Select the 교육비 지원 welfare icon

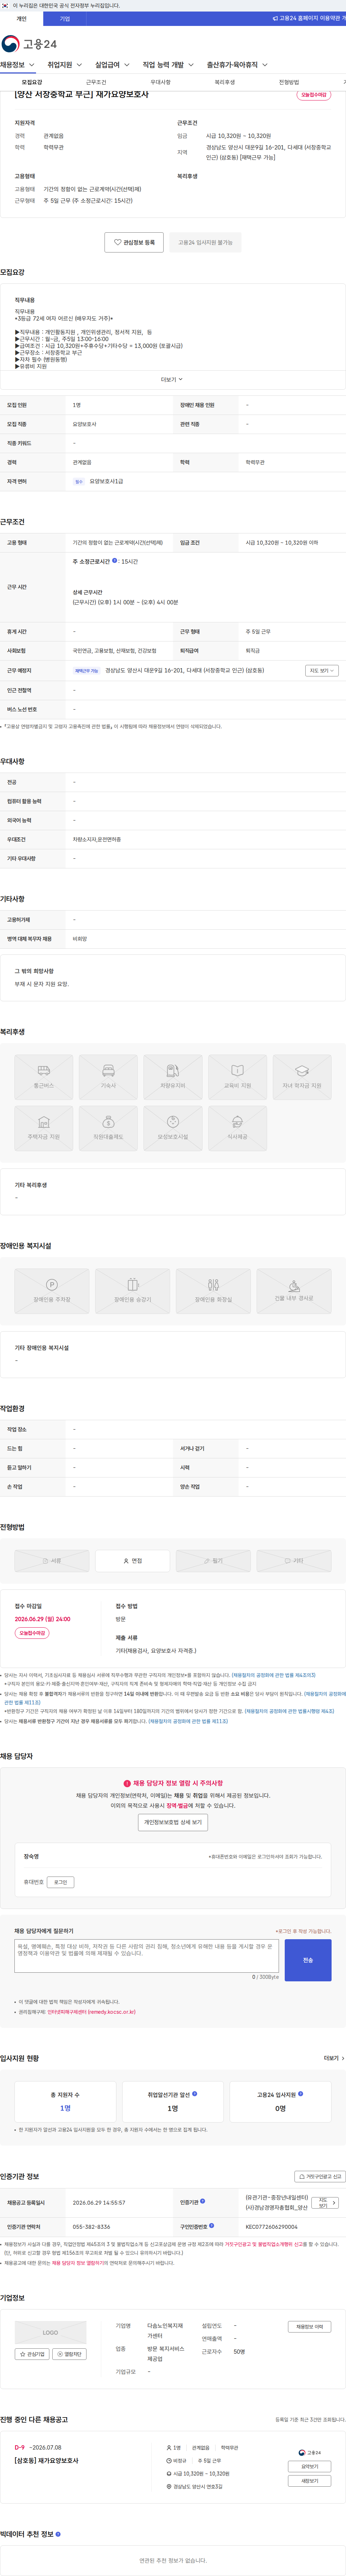point(237,1077)
